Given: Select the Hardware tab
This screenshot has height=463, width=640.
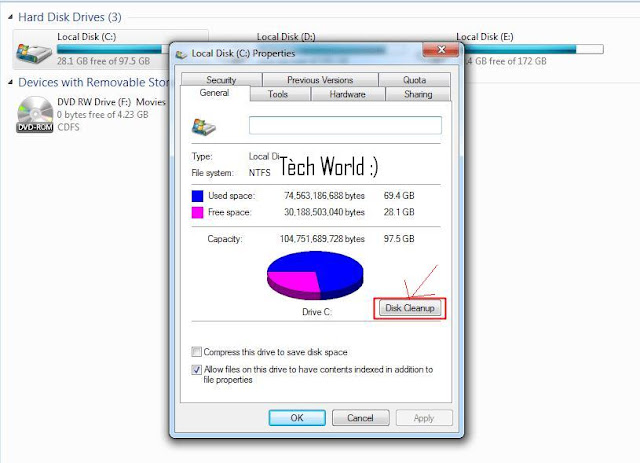Looking at the screenshot, I should pyautogui.click(x=347, y=94).
